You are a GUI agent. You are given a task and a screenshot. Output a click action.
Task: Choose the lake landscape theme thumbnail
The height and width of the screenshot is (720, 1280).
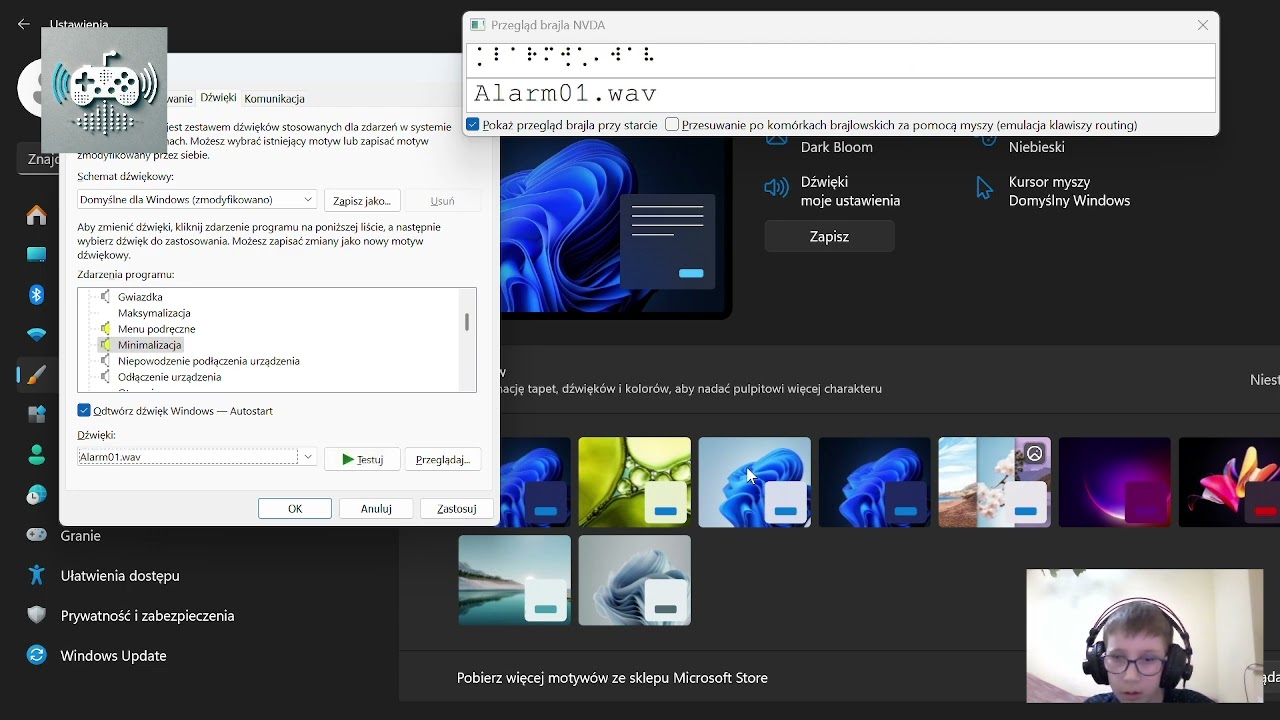[x=514, y=580]
